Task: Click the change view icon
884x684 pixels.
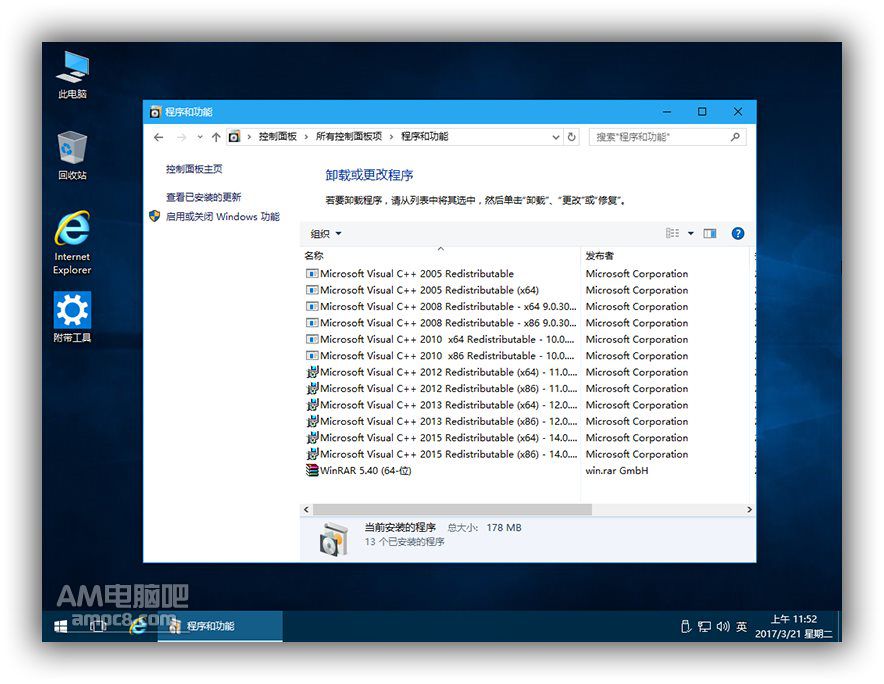Action: click(x=672, y=233)
